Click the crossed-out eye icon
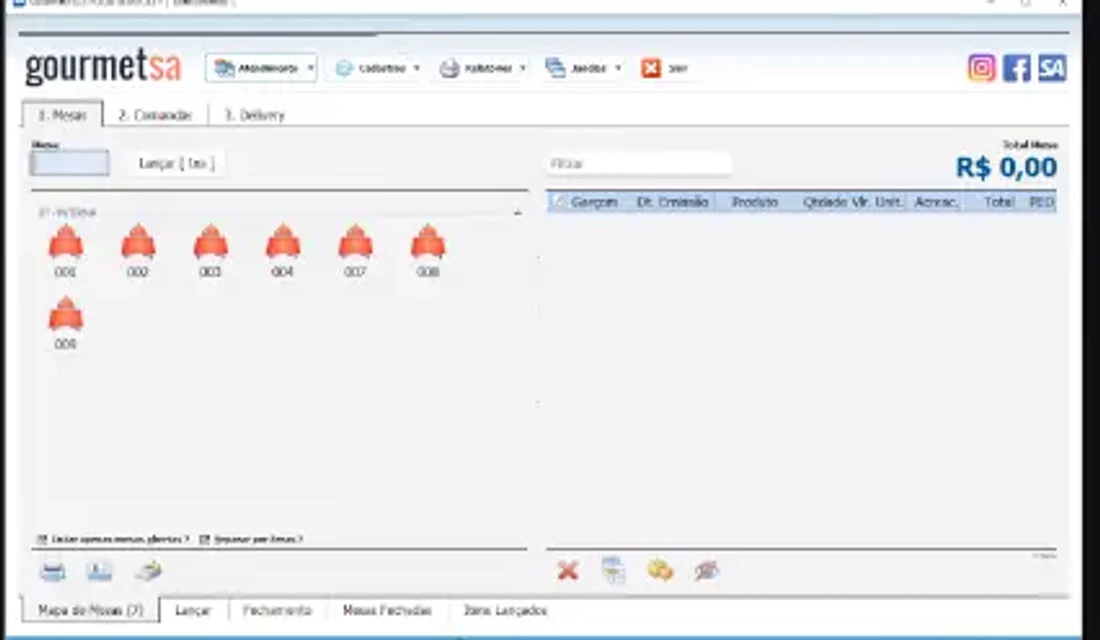Screen dimensions: 1100x640 (706, 571)
